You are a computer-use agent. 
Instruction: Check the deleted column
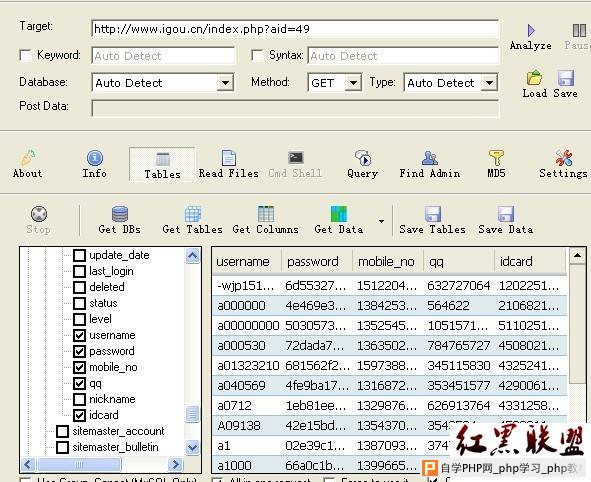[79, 287]
